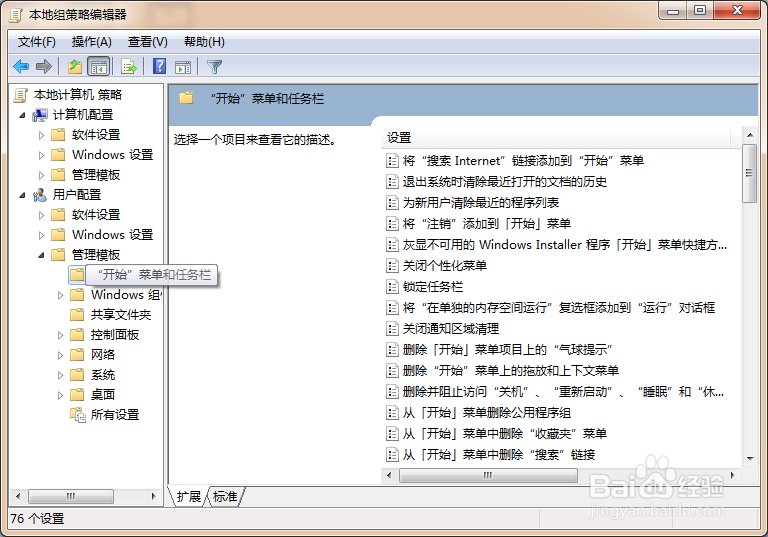Click the Up one level folder icon

(75, 66)
